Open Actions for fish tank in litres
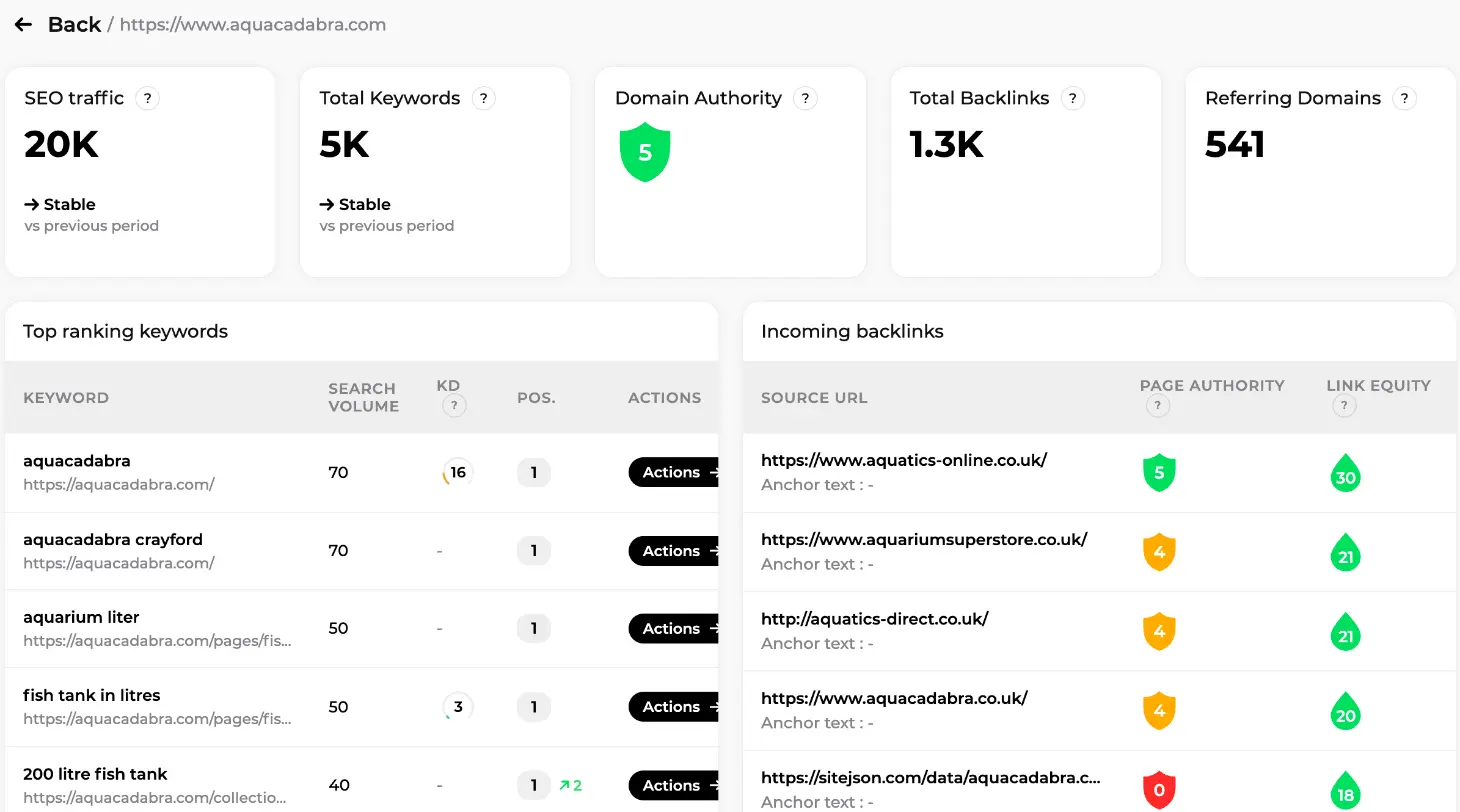Screen dimensions: 1460x812 pyautogui.click(x=675, y=707)
